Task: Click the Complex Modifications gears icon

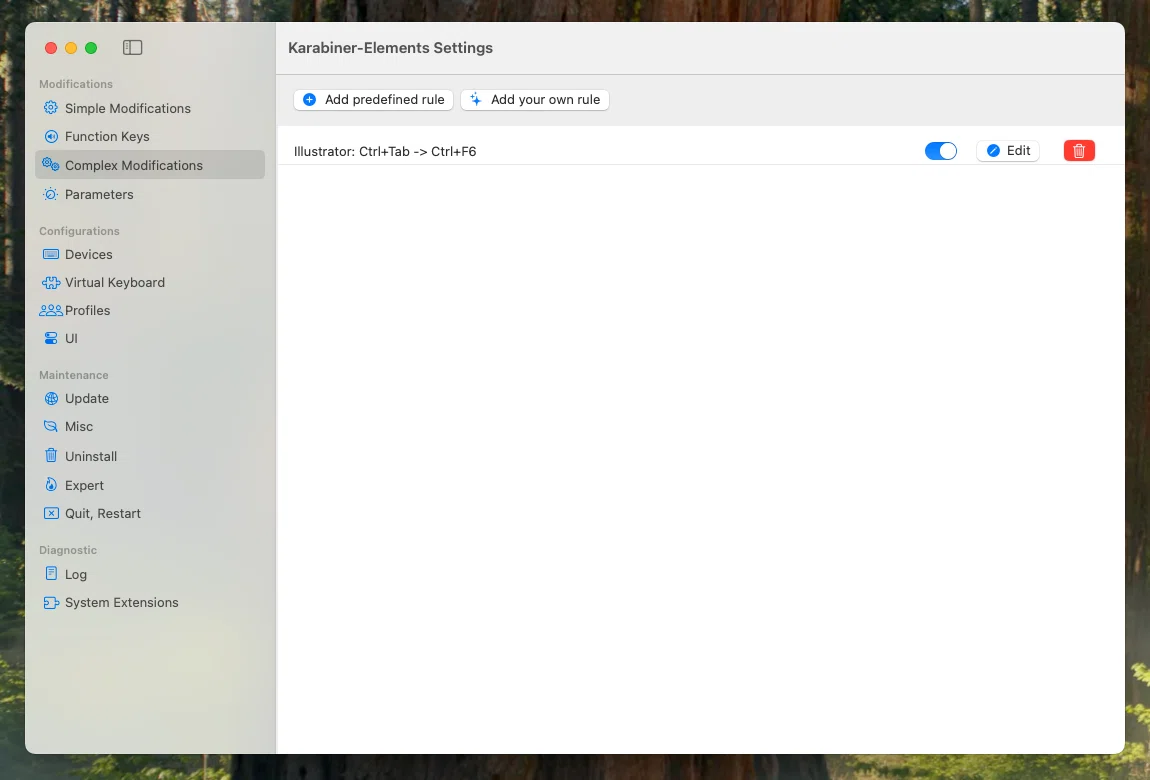Action: [51, 165]
